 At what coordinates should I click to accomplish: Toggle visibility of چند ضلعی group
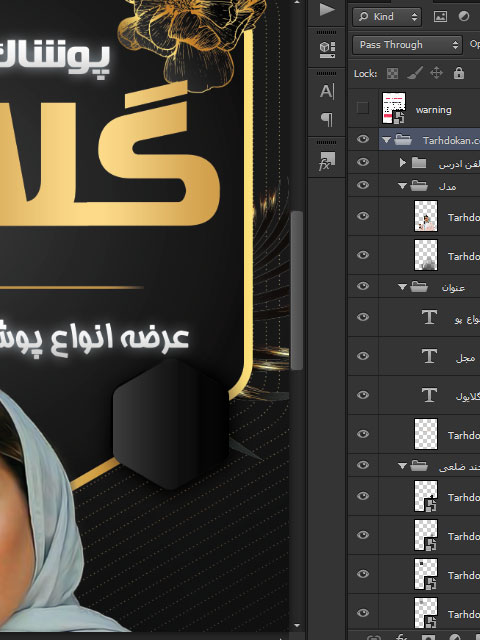[362, 465]
